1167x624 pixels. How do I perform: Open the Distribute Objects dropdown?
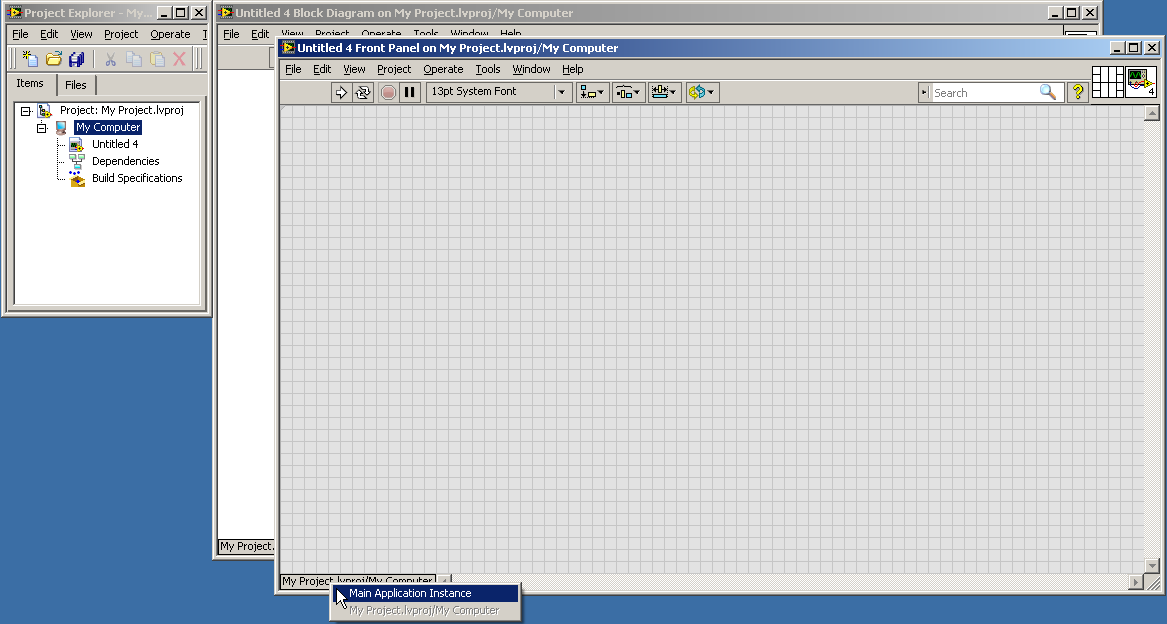[x=628, y=92]
